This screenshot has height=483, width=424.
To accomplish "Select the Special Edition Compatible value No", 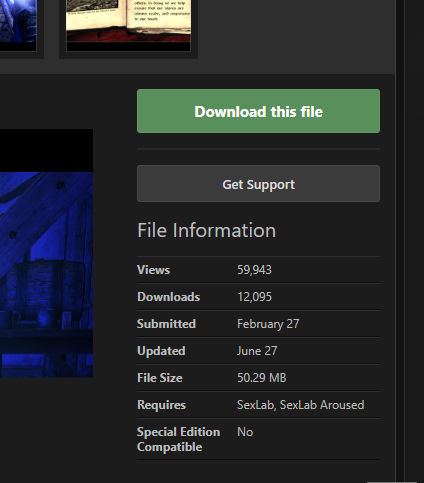I will pos(245,432).
